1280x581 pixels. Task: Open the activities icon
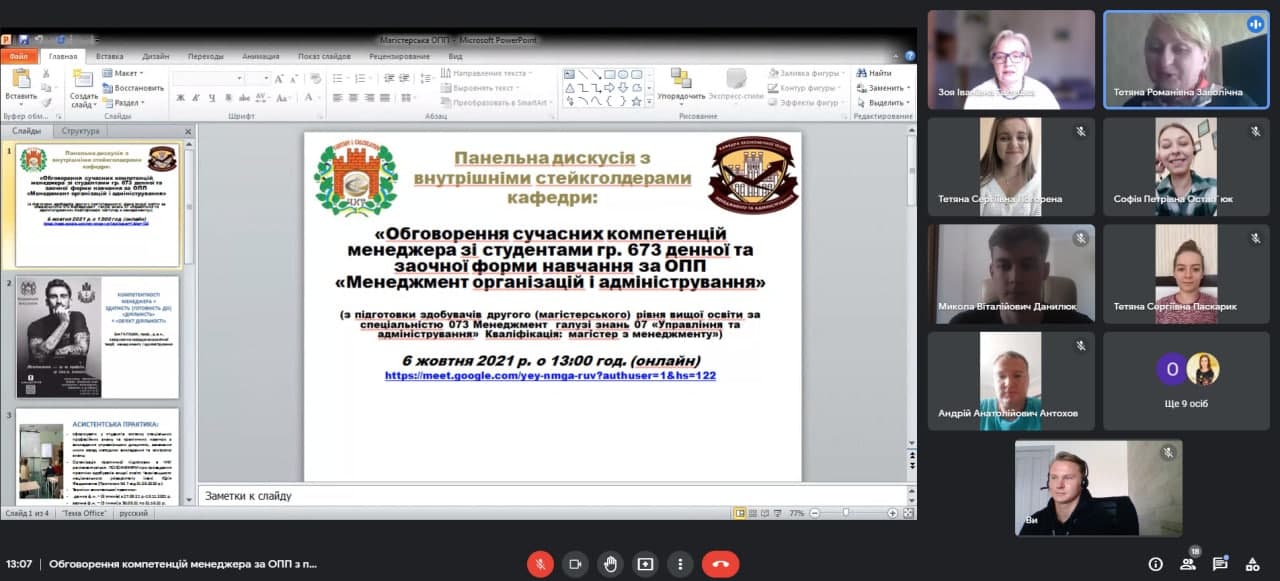coord(1252,564)
